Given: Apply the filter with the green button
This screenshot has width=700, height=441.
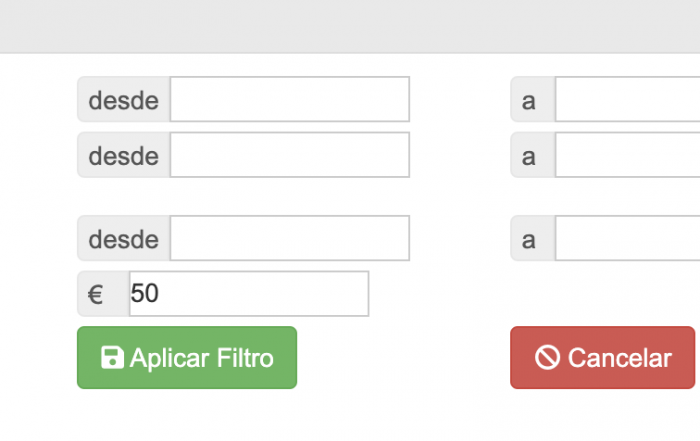Looking at the screenshot, I should (x=187, y=358).
